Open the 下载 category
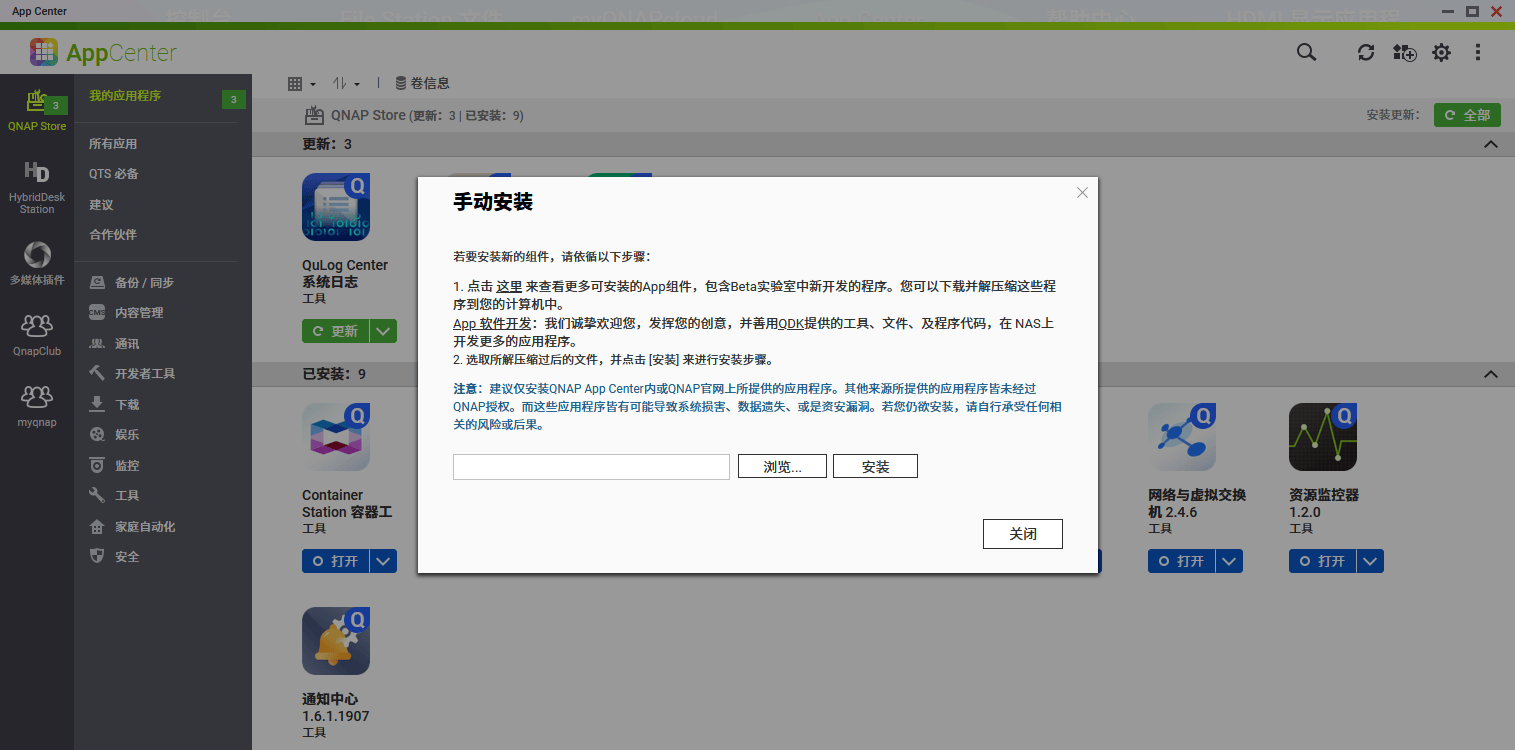The image size is (1515, 750). pyautogui.click(x=114, y=405)
